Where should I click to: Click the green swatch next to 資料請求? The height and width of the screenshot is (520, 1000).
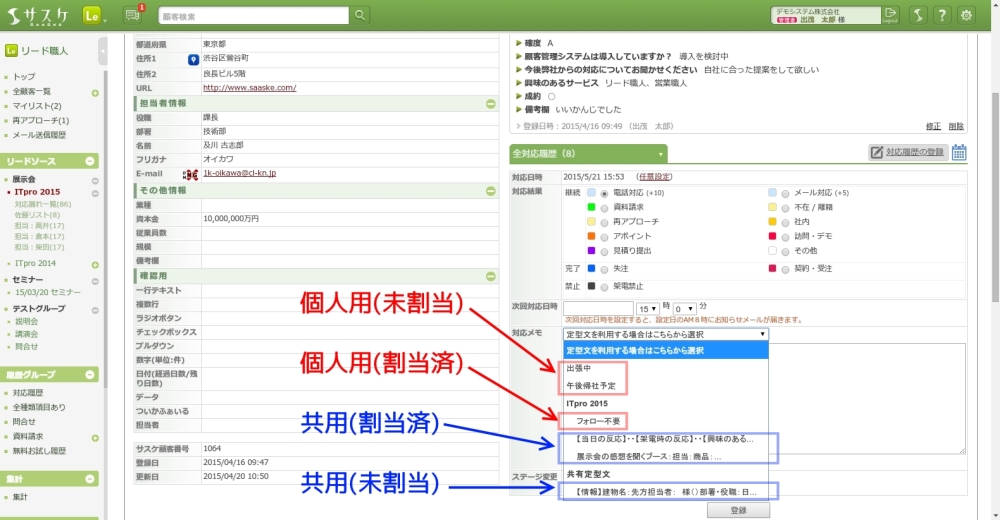[591, 207]
